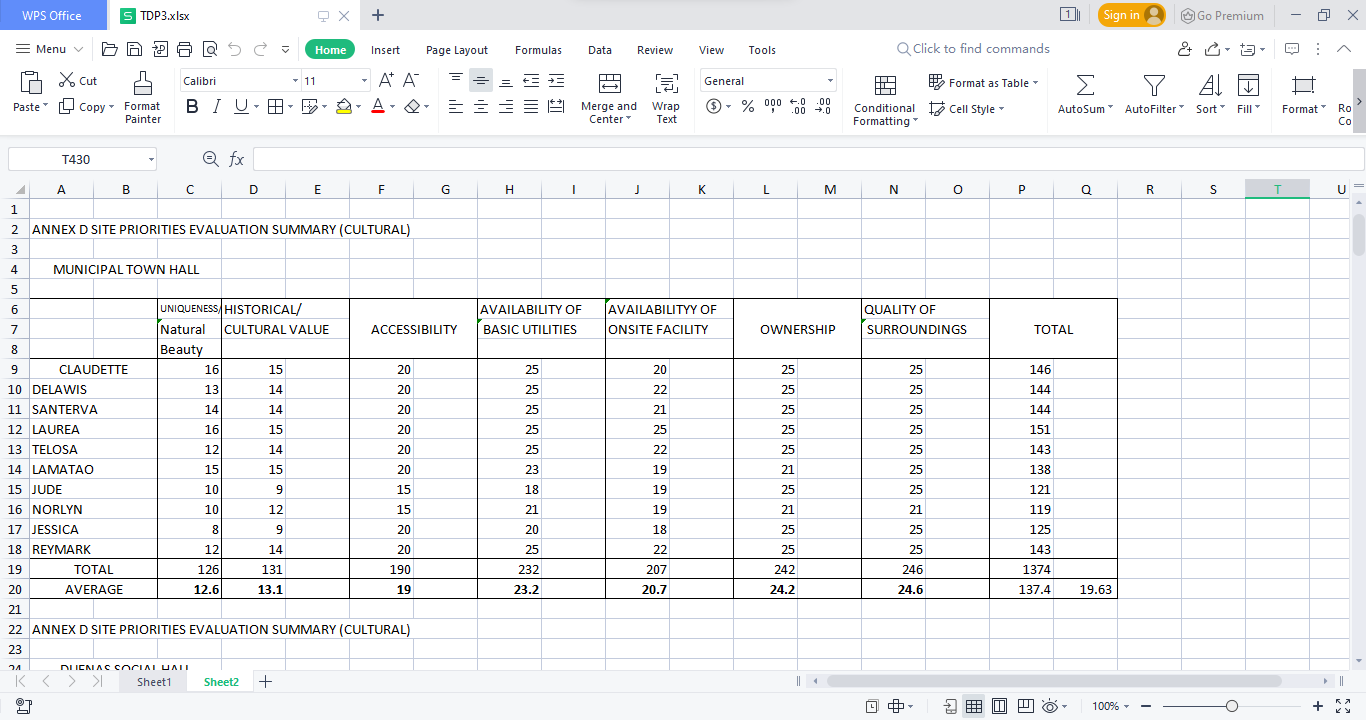Open the Formulas ribbon tab
Viewport: 1366px width, 720px height.
coord(538,50)
